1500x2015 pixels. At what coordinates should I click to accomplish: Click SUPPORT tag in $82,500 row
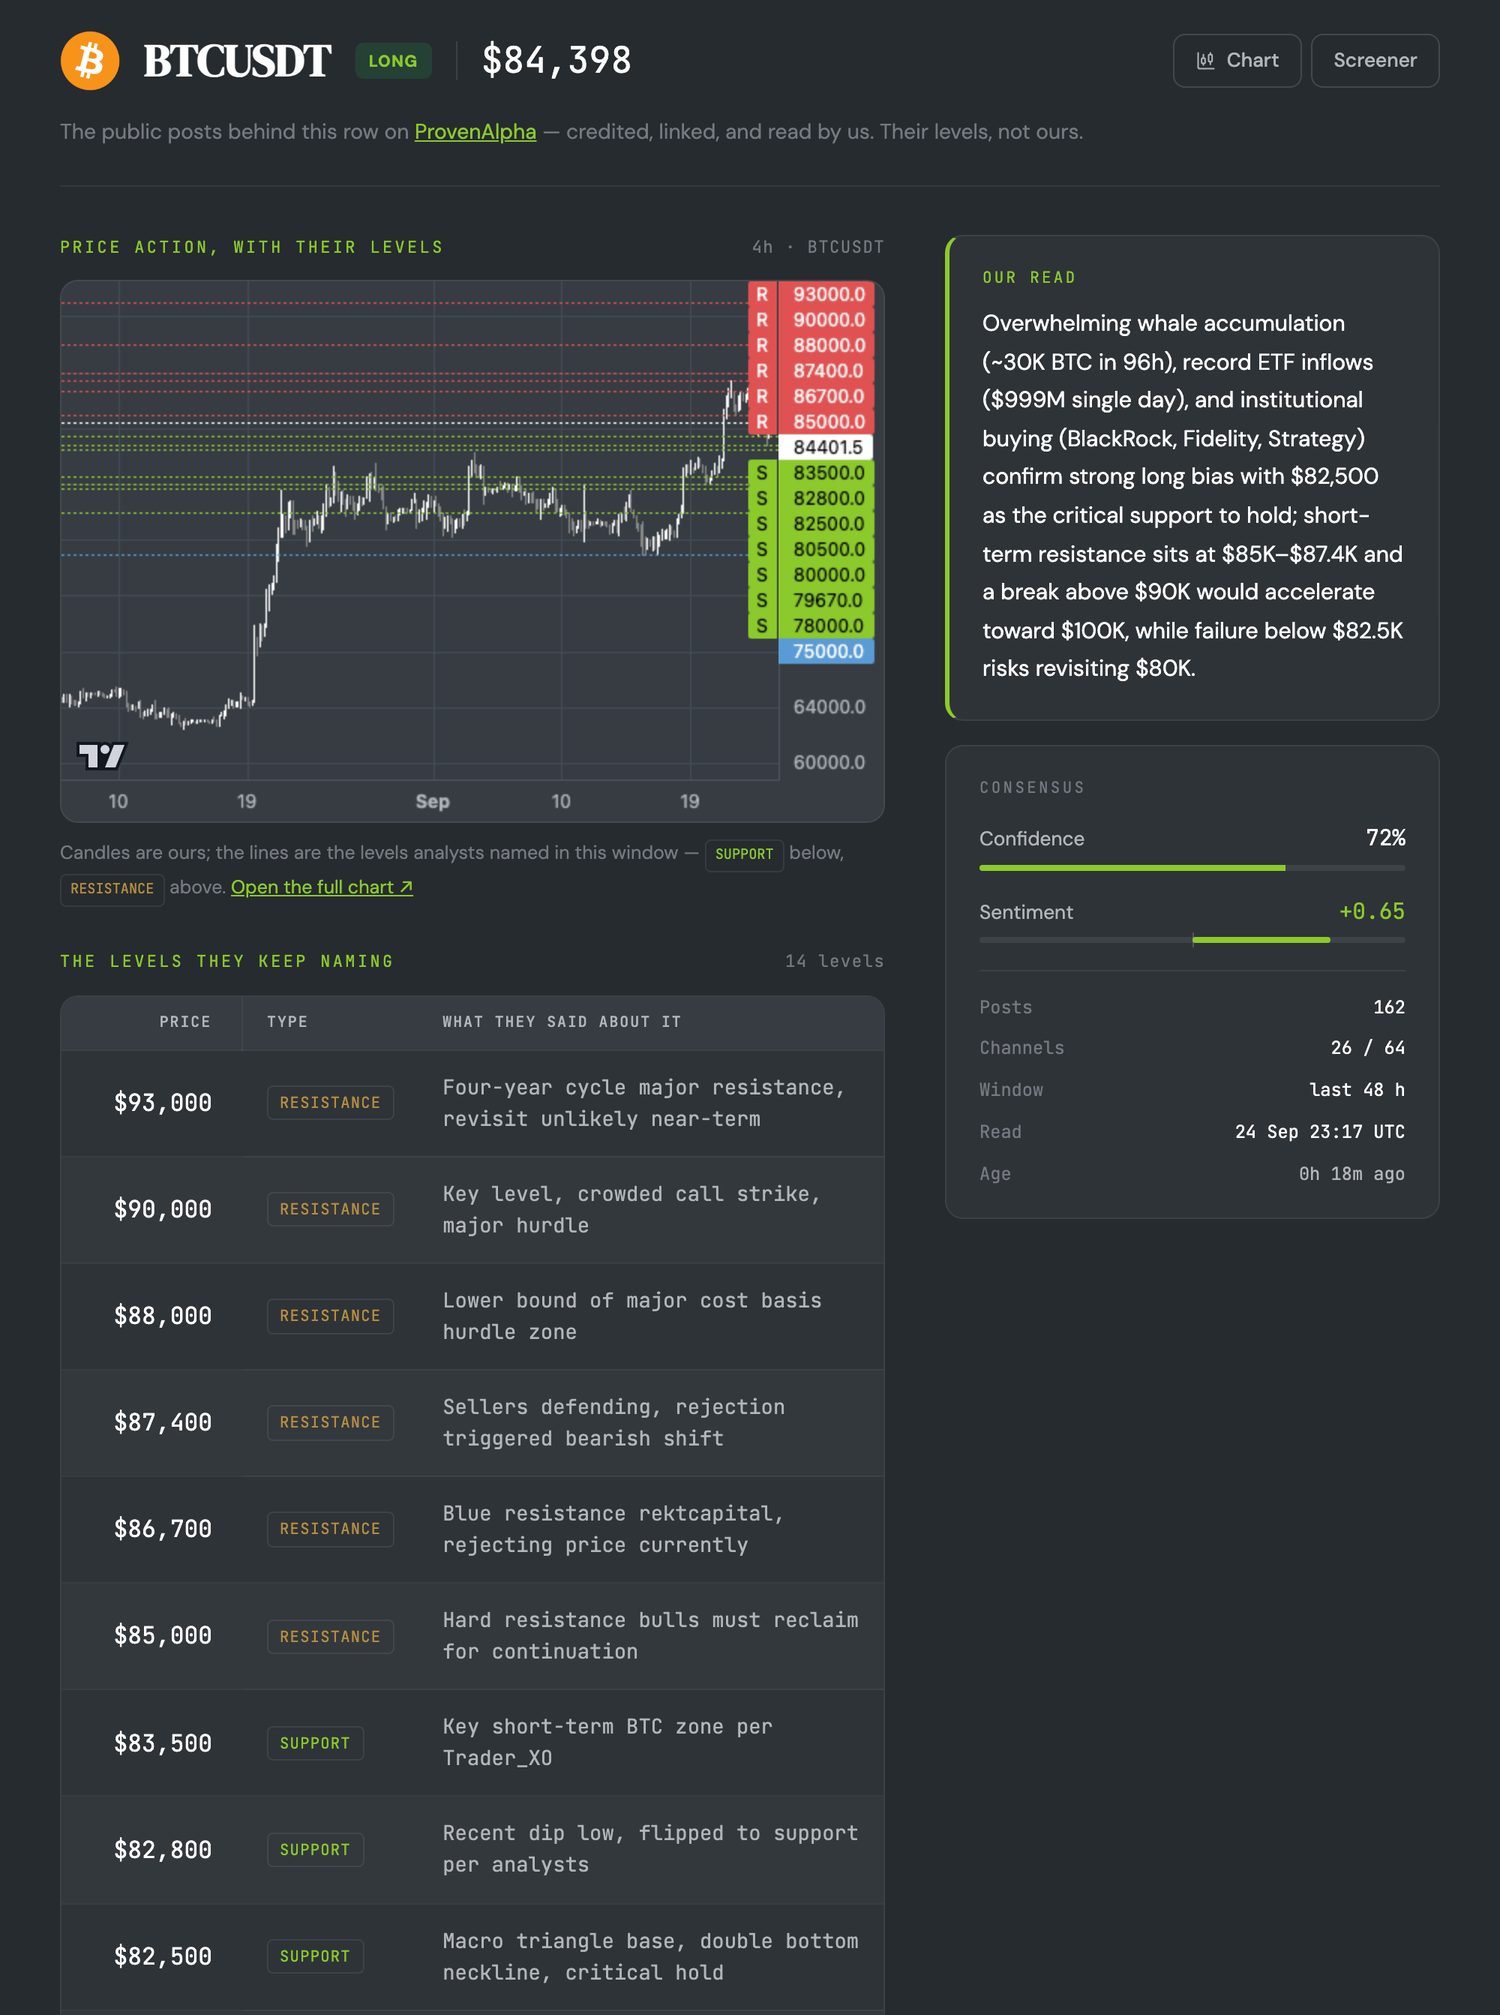coord(315,1956)
